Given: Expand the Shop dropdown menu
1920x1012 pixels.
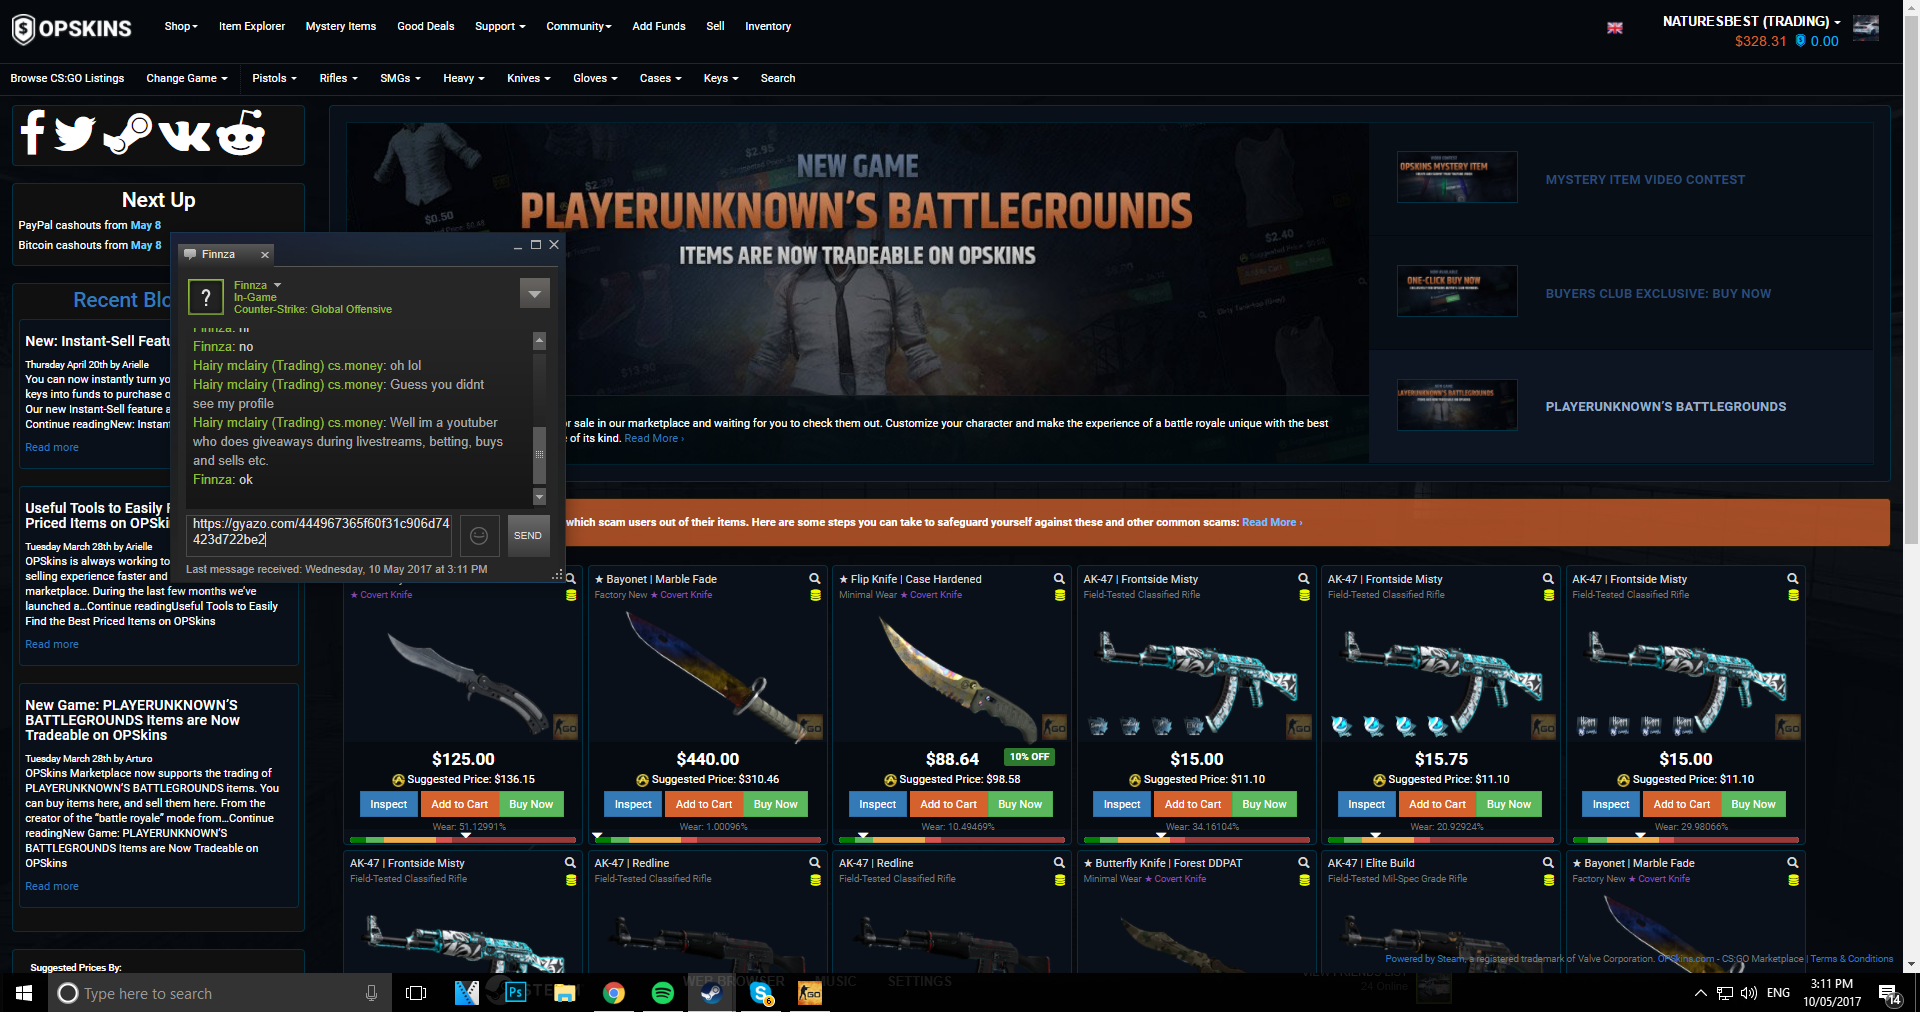Looking at the screenshot, I should coord(181,26).
